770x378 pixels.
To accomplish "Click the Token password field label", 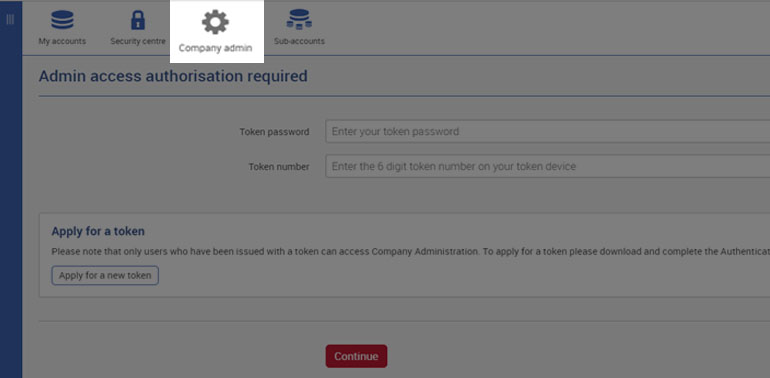I will [x=275, y=132].
